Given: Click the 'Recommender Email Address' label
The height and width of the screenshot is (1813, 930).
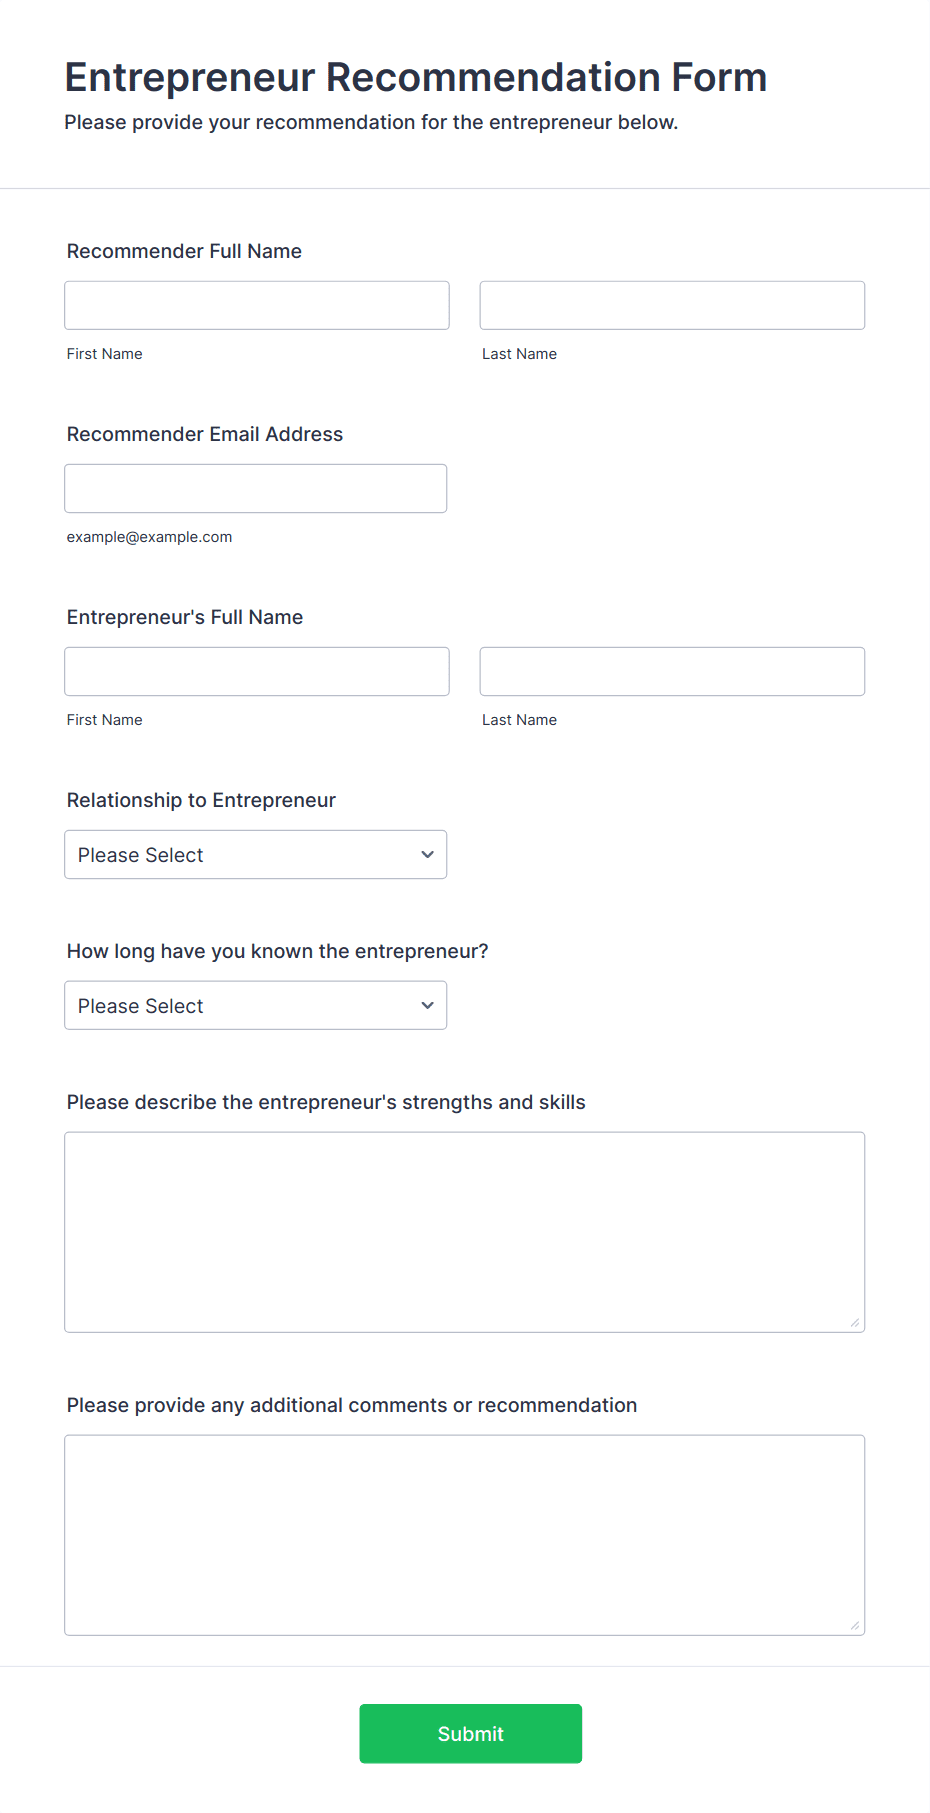Looking at the screenshot, I should [205, 434].
